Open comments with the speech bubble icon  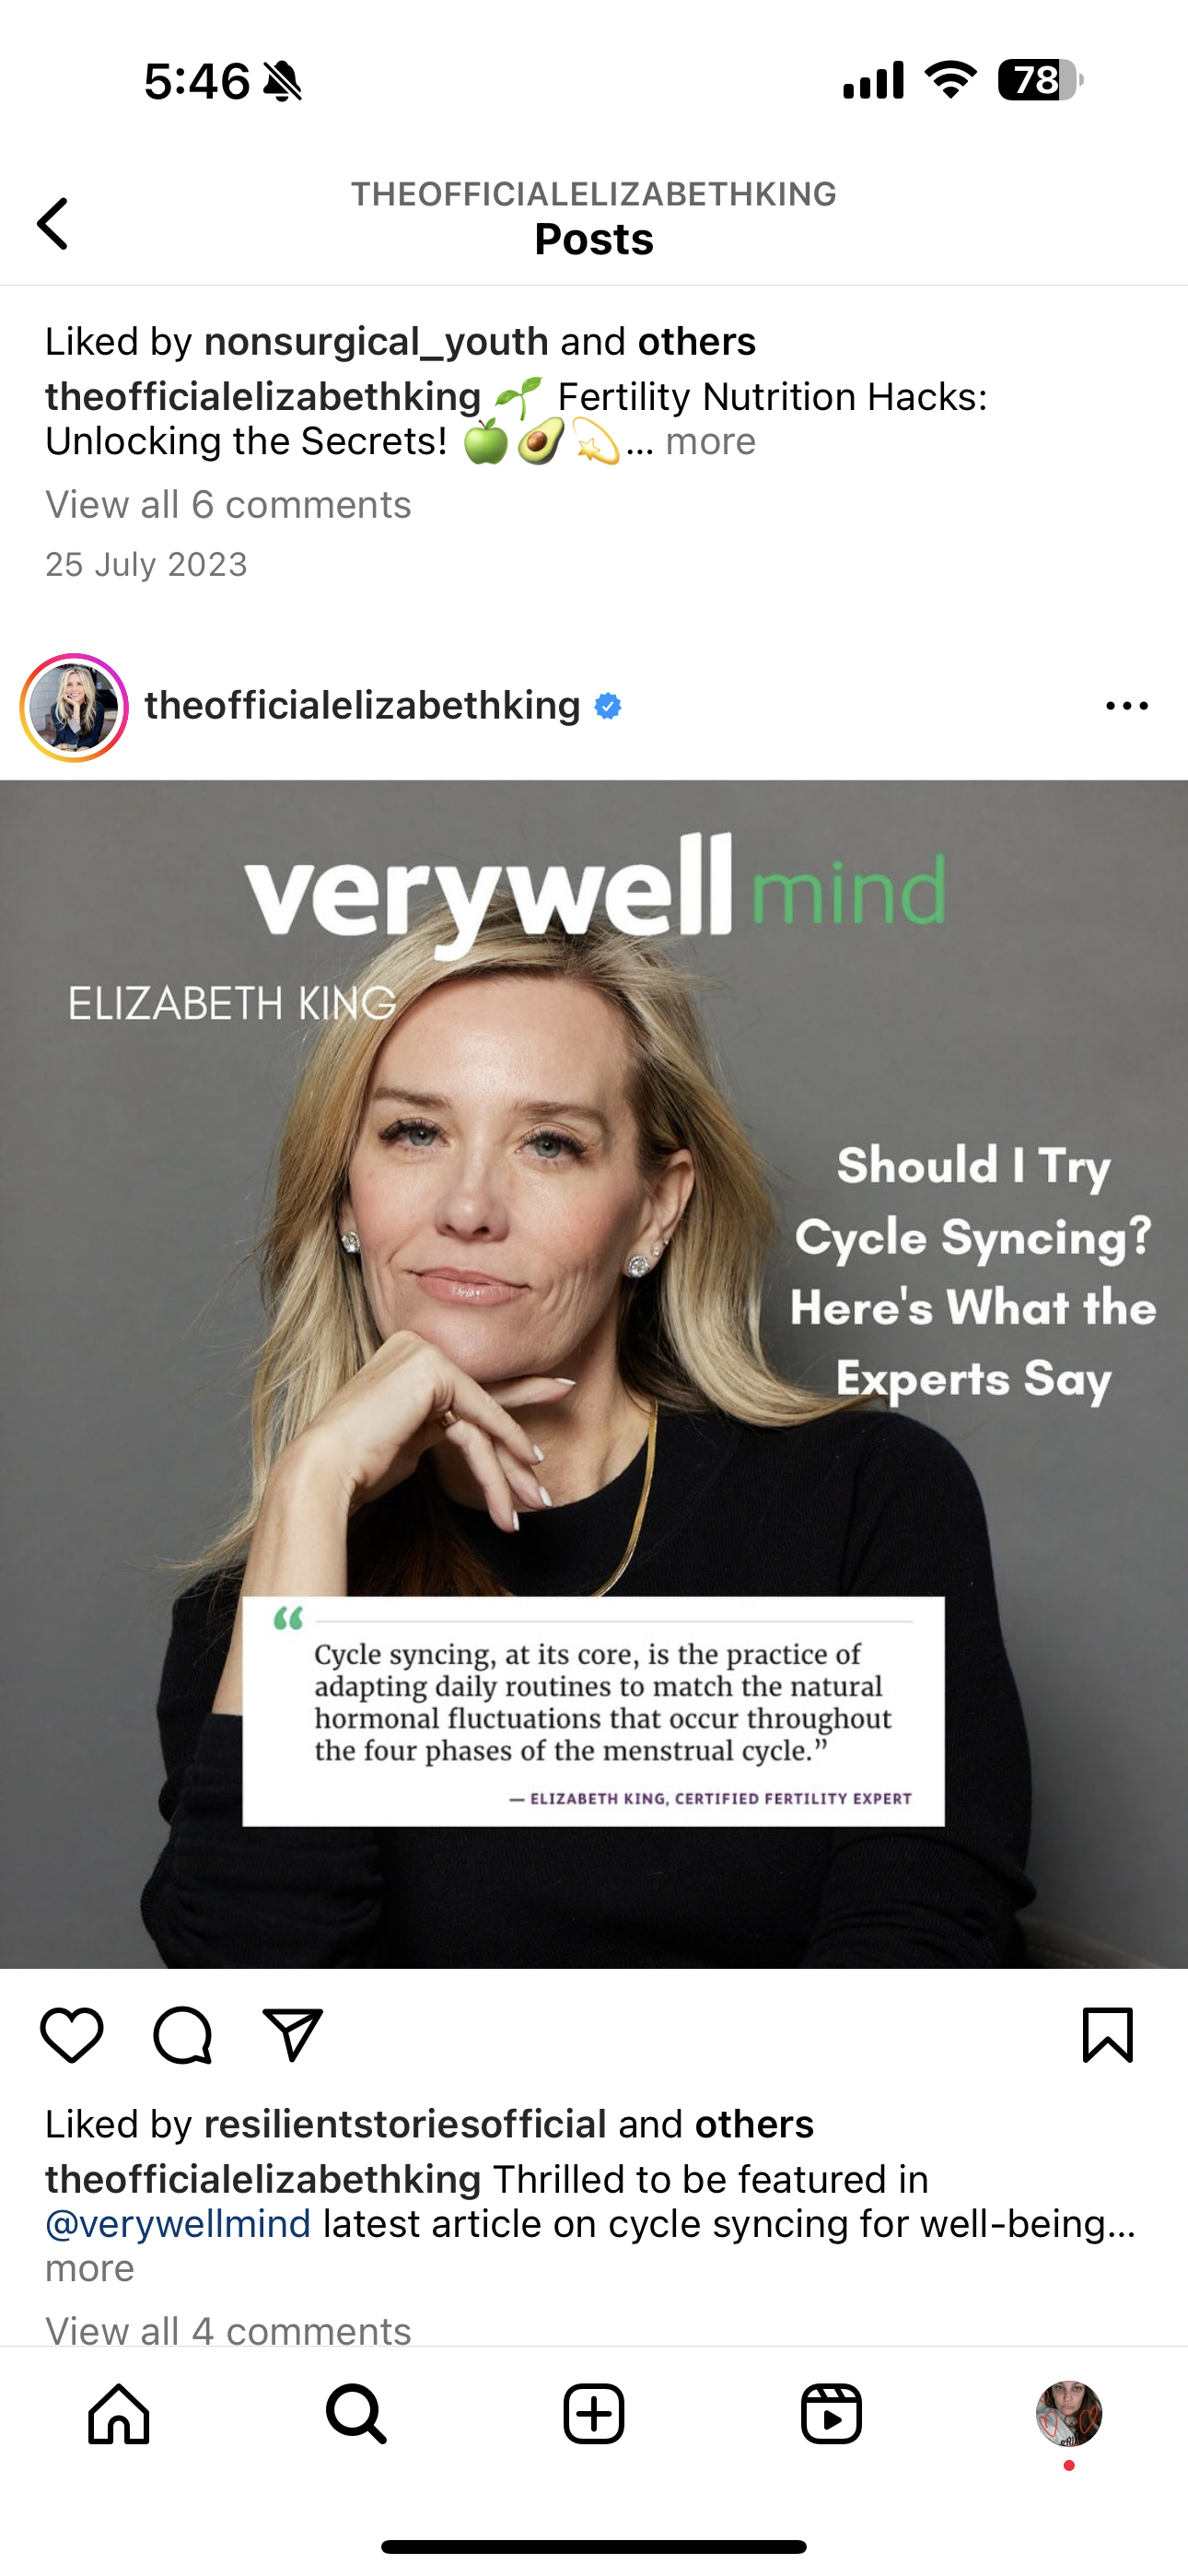click(182, 2035)
